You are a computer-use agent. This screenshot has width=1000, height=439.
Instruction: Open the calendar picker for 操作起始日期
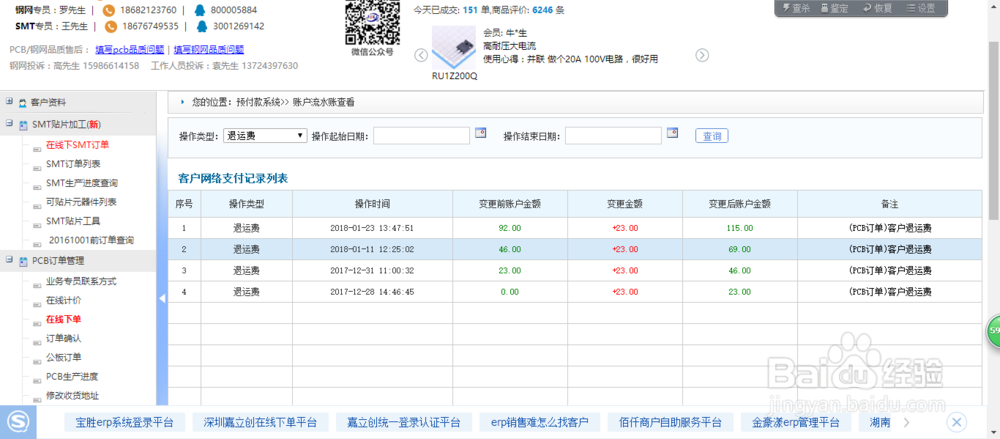tap(480, 133)
